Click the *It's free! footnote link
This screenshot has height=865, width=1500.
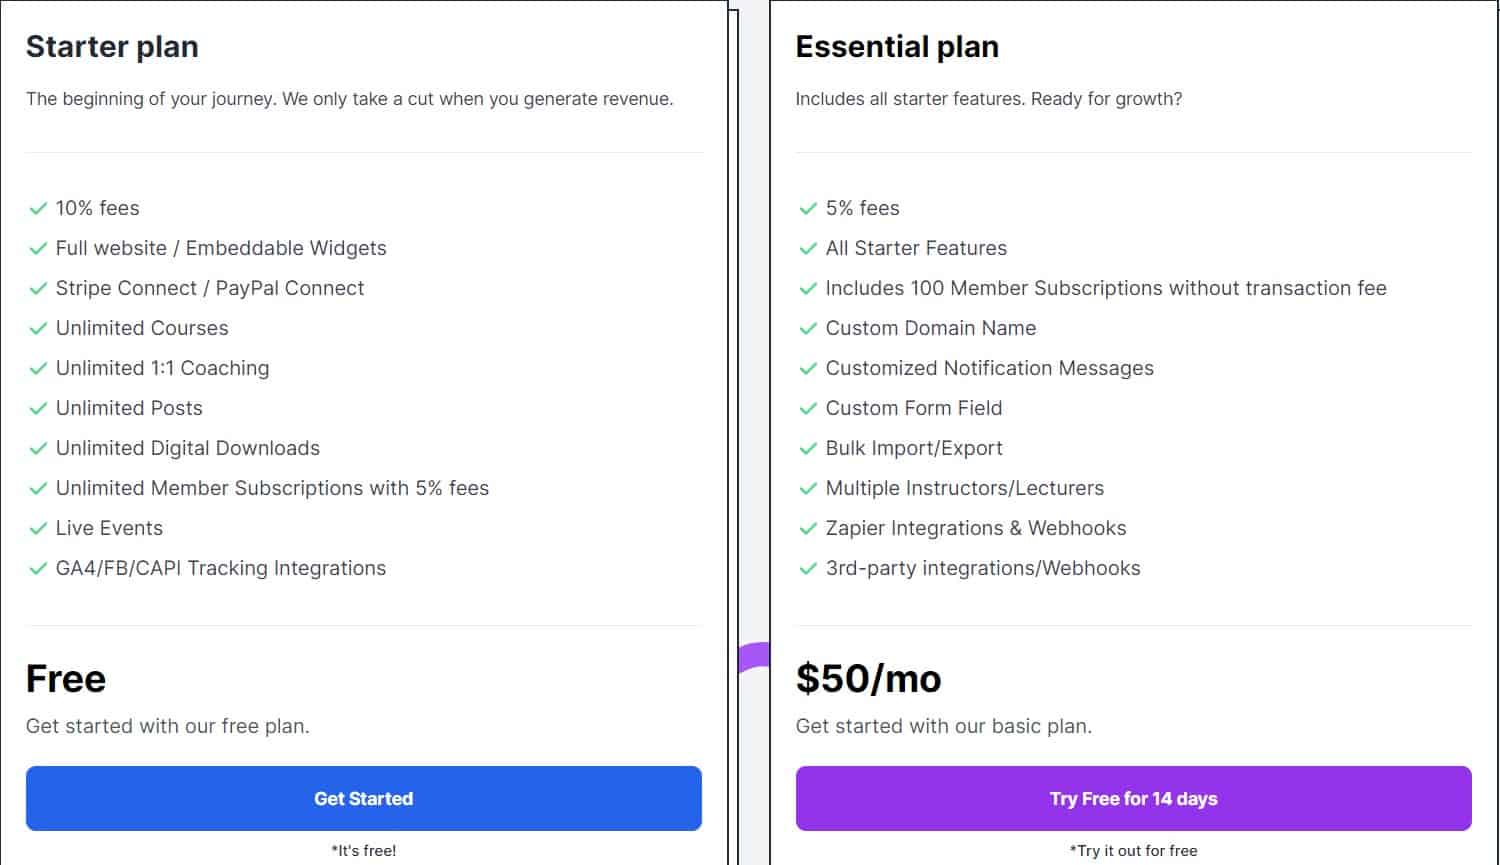(x=363, y=850)
